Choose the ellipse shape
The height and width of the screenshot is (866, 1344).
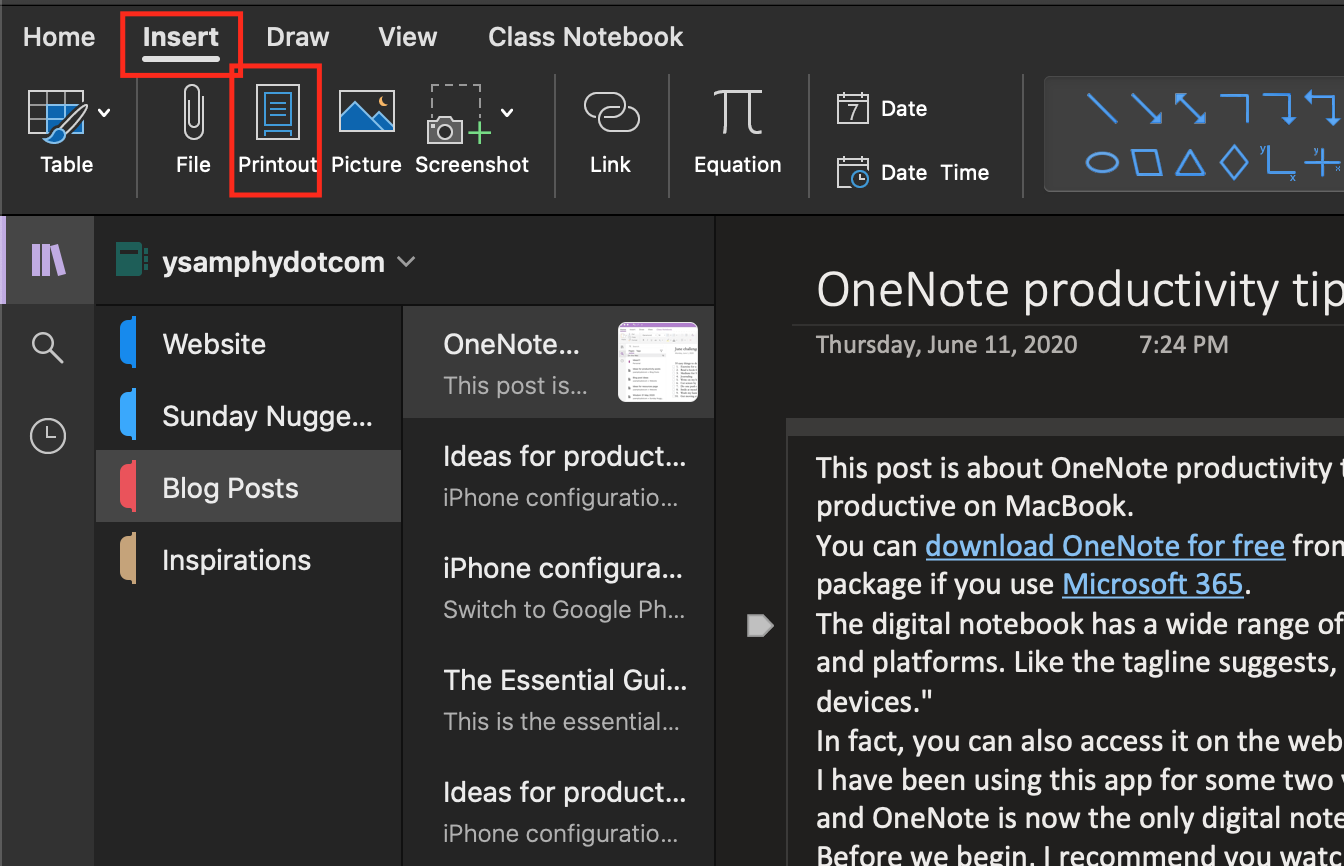pos(1101,161)
